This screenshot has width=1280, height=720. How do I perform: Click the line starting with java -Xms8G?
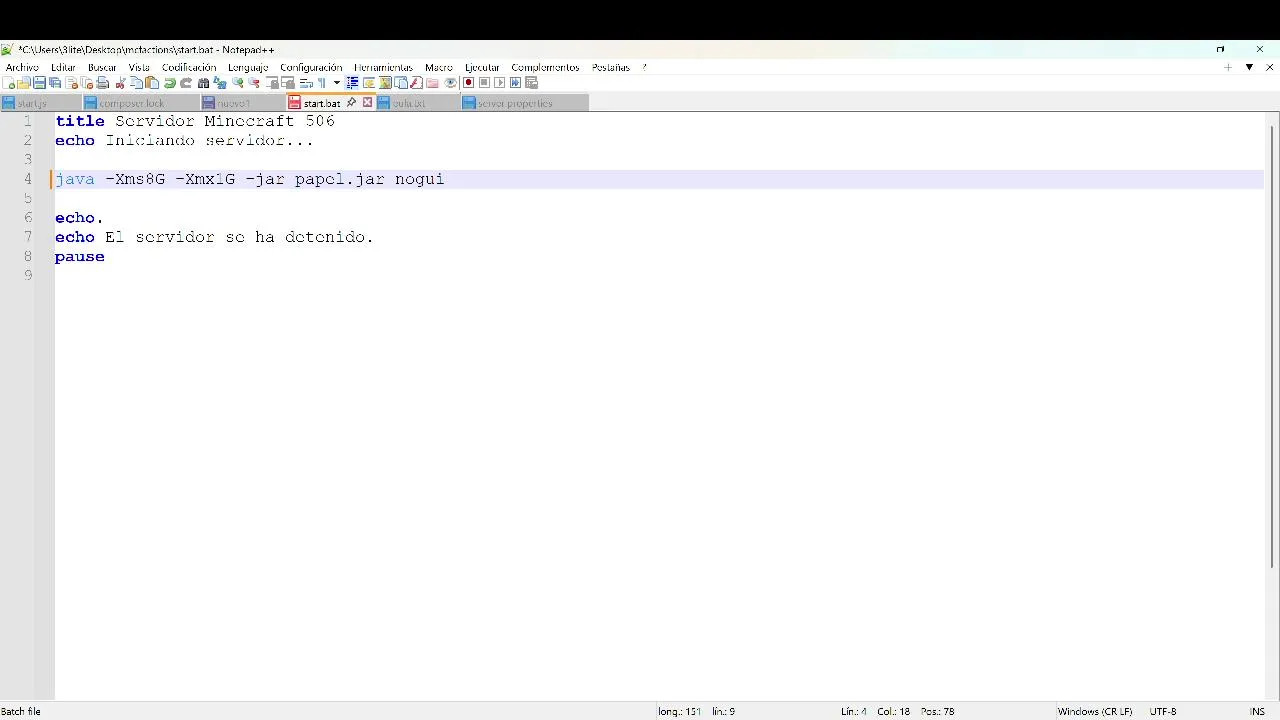pos(658,179)
